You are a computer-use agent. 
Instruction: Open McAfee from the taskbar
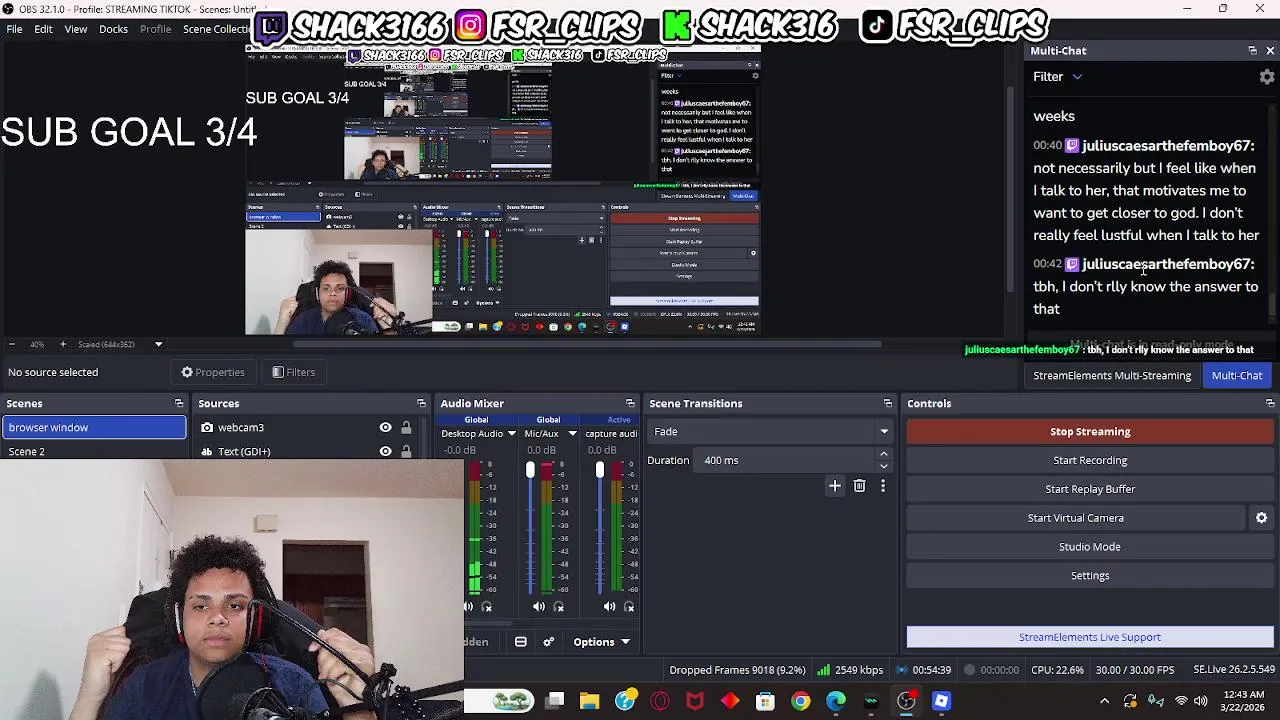click(x=695, y=701)
